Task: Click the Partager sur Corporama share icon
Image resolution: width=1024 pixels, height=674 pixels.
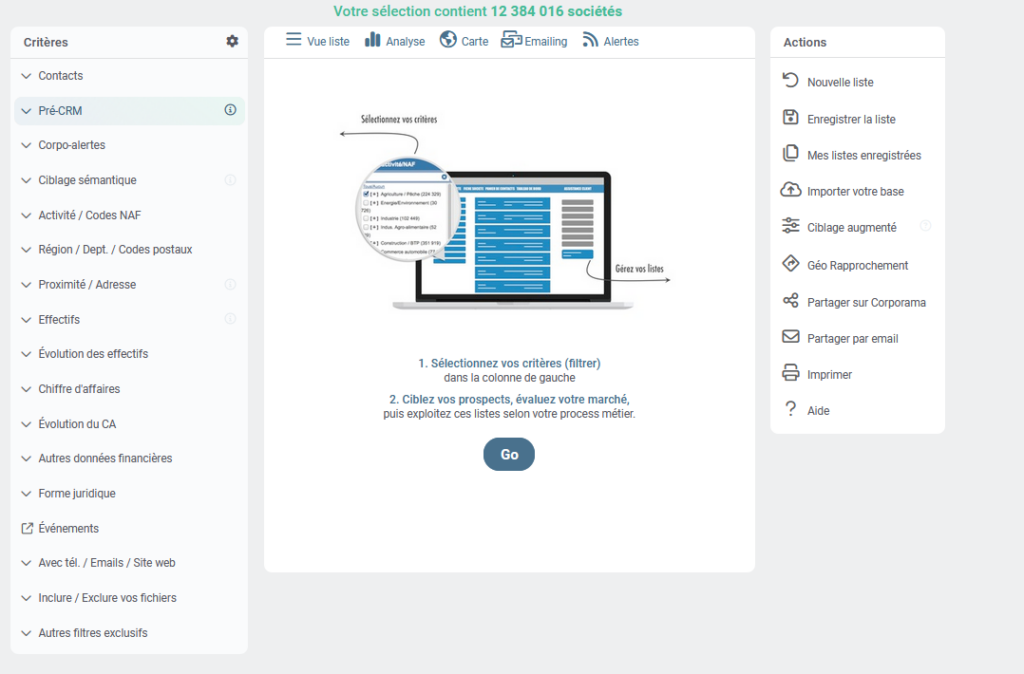Action: (x=790, y=301)
